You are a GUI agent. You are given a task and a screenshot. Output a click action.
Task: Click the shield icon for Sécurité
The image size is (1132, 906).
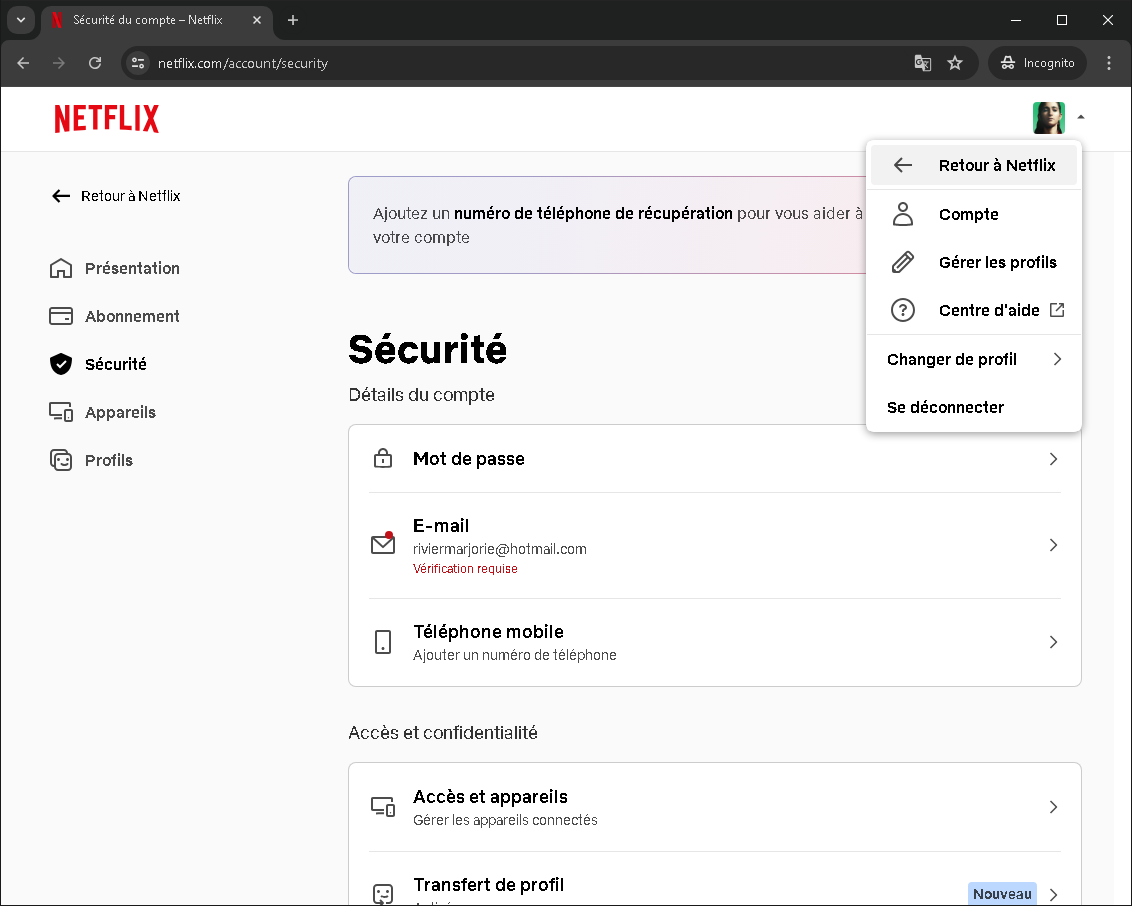(61, 364)
